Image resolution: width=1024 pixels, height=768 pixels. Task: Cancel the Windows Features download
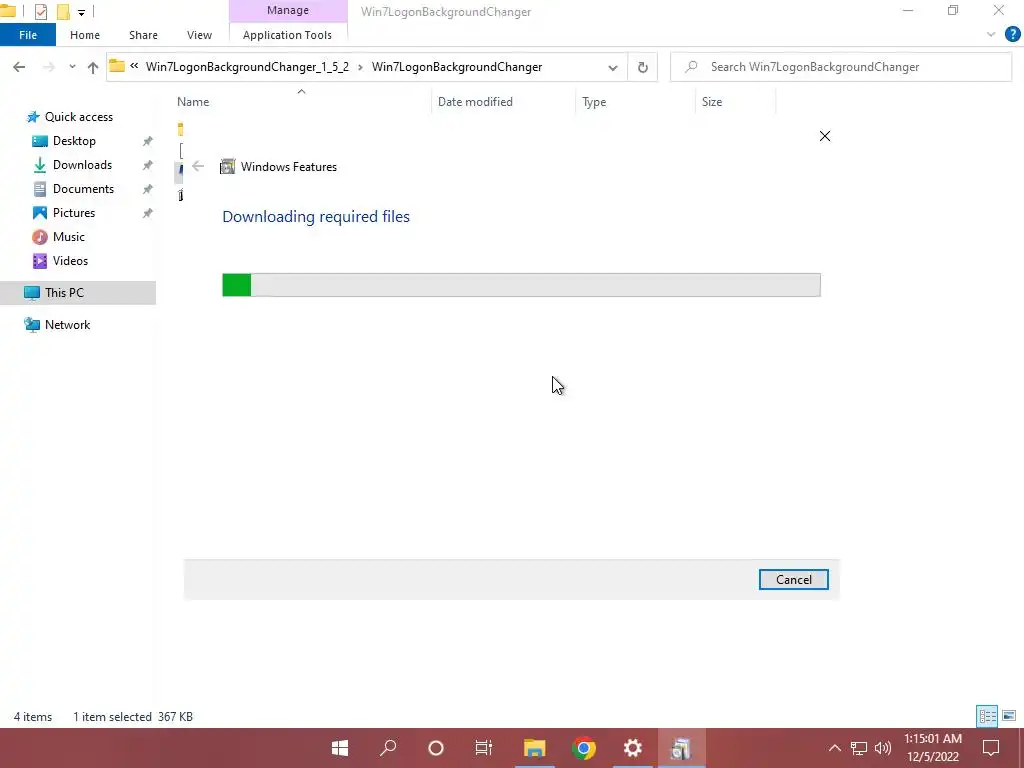[x=793, y=579]
